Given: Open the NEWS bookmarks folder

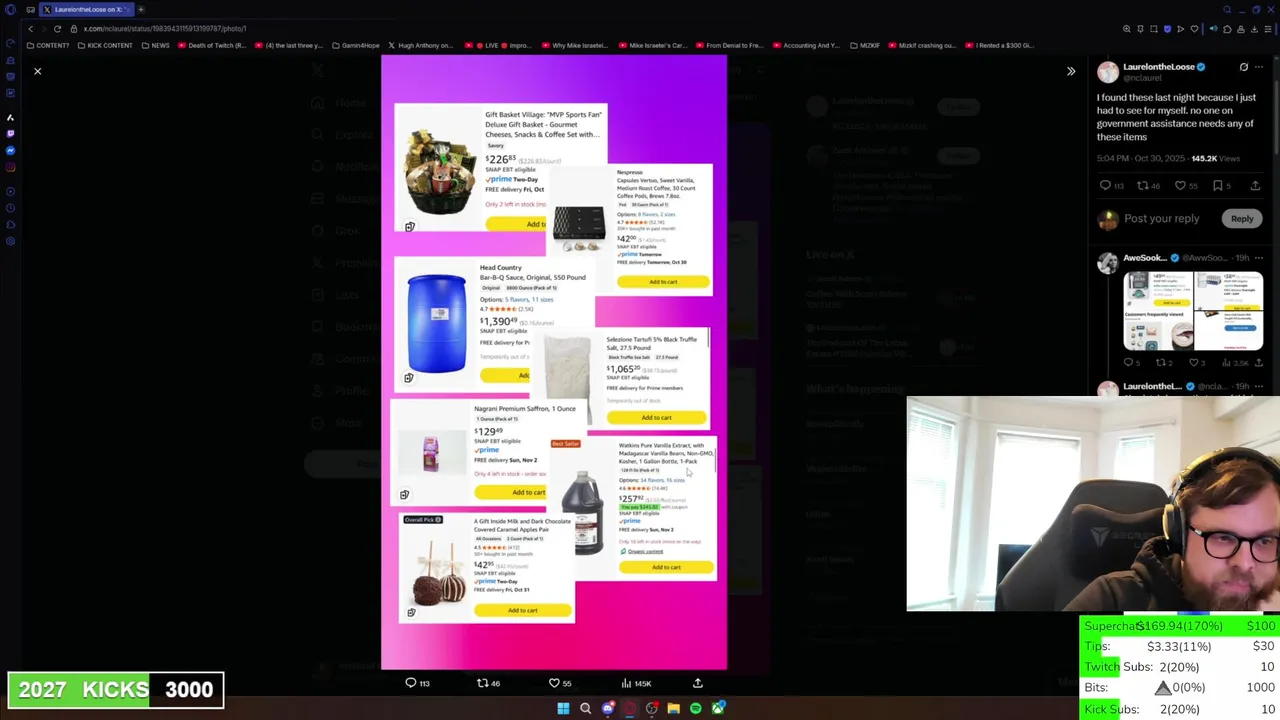Looking at the screenshot, I should pyautogui.click(x=155, y=45).
